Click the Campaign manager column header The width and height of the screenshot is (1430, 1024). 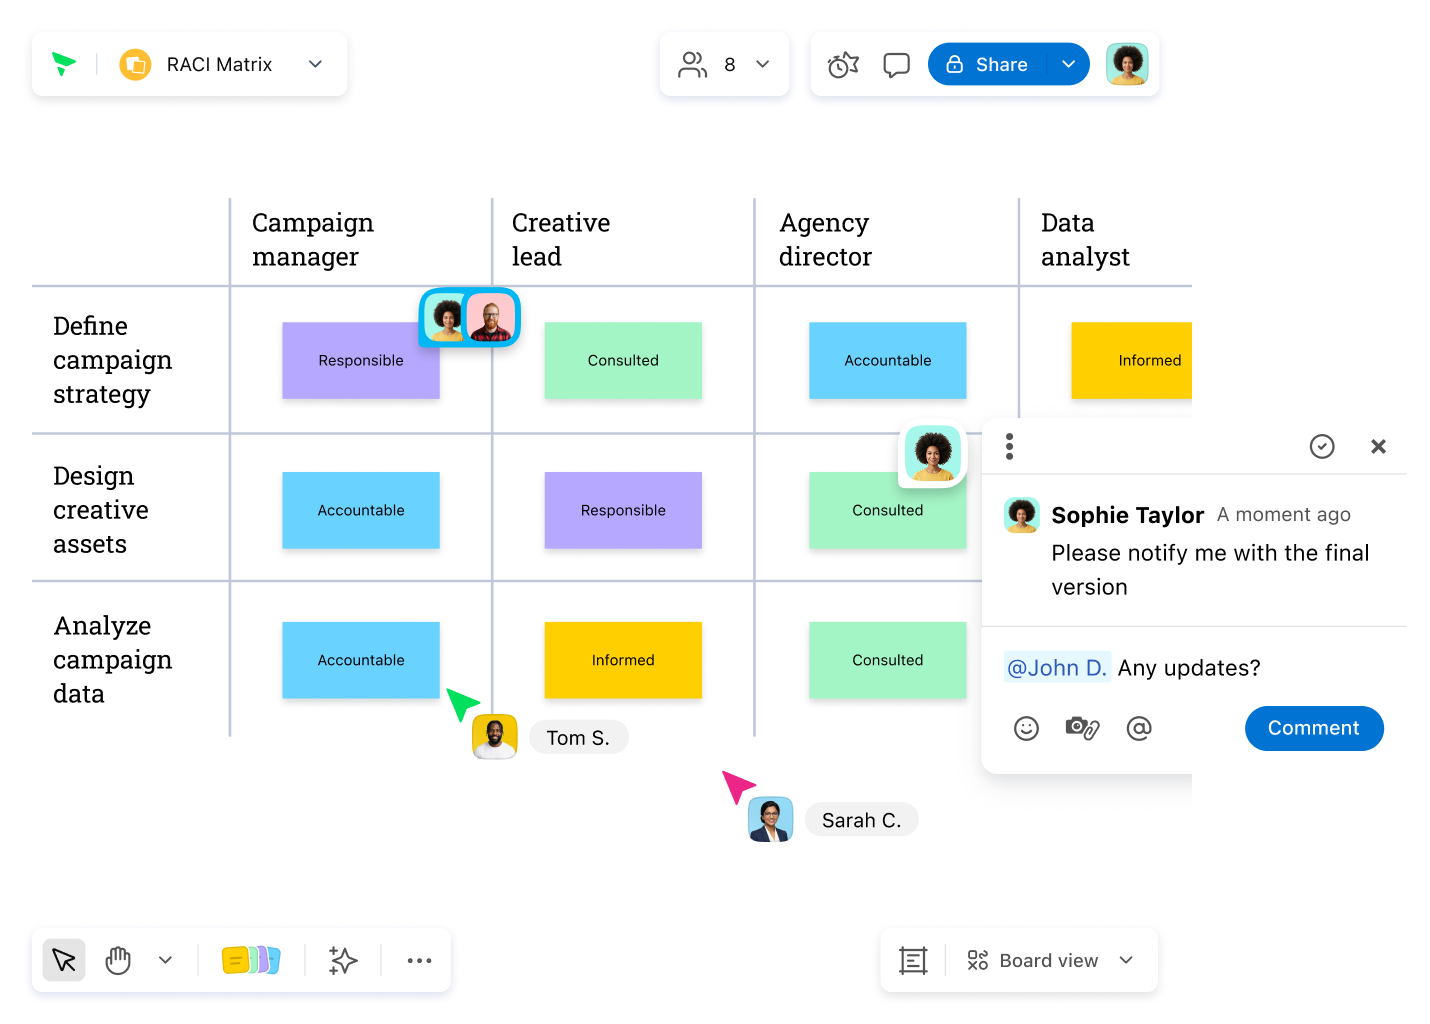click(313, 240)
